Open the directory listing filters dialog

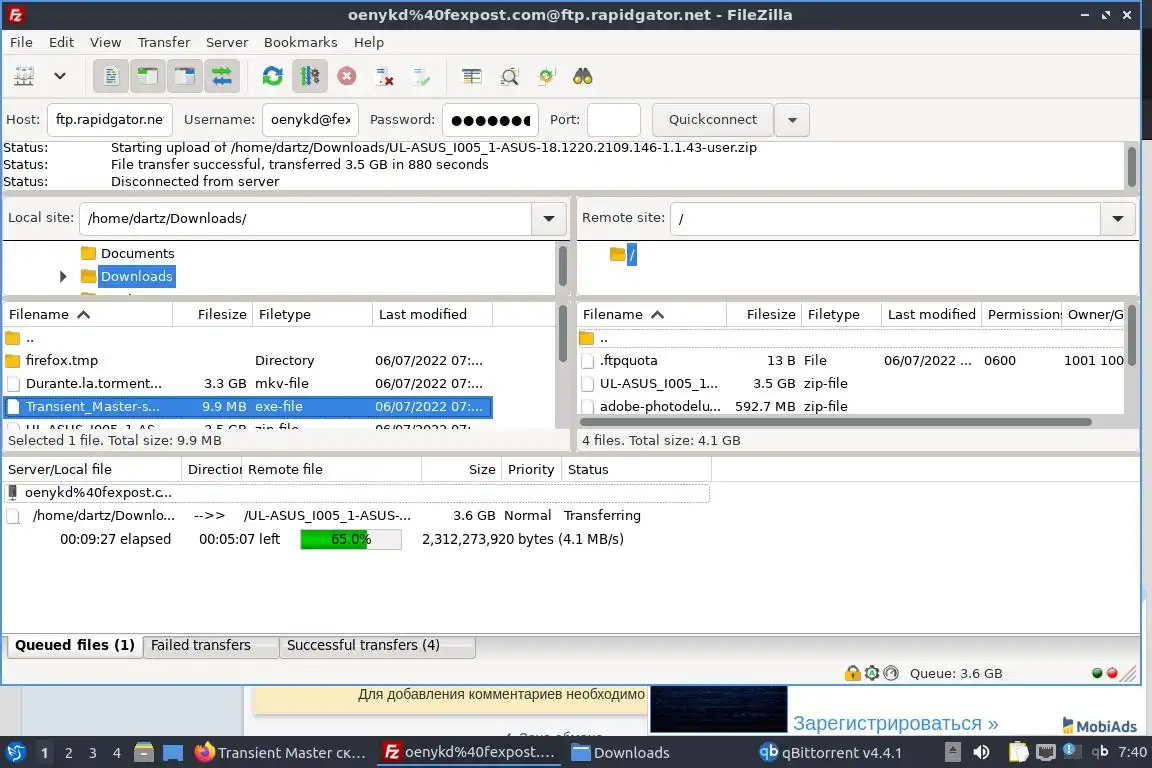[472, 76]
